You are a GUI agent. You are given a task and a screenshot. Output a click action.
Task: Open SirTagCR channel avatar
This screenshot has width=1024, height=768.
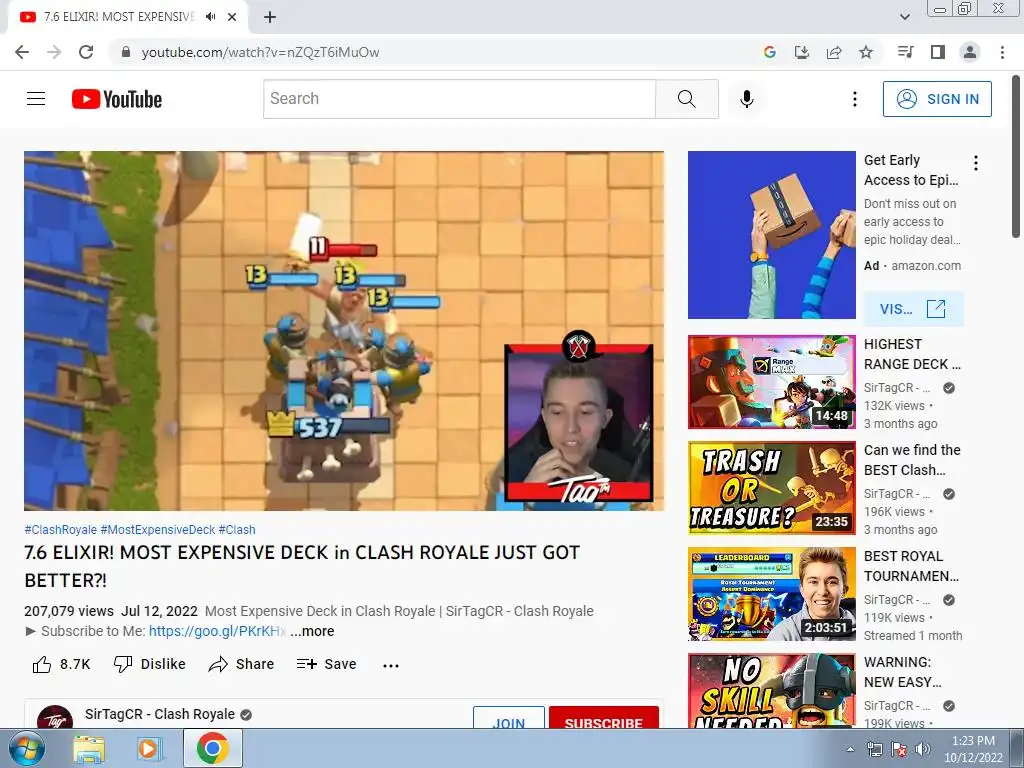[55, 717]
